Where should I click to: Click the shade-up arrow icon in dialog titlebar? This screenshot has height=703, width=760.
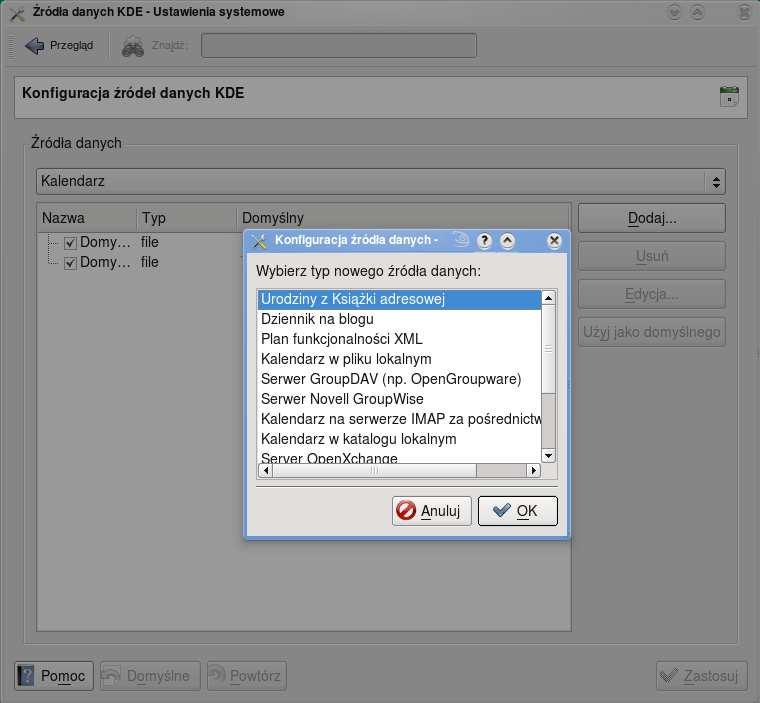point(507,240)
